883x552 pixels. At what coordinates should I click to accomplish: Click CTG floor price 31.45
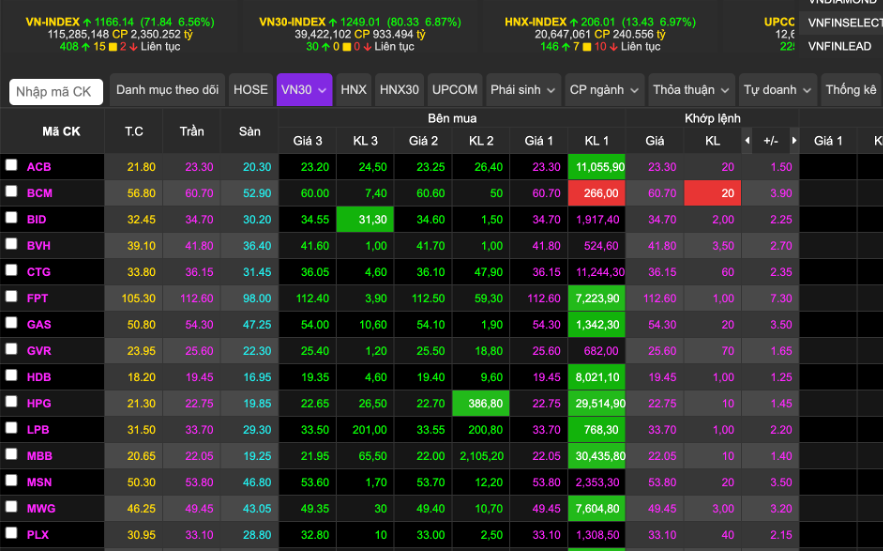tap(257, 272)
